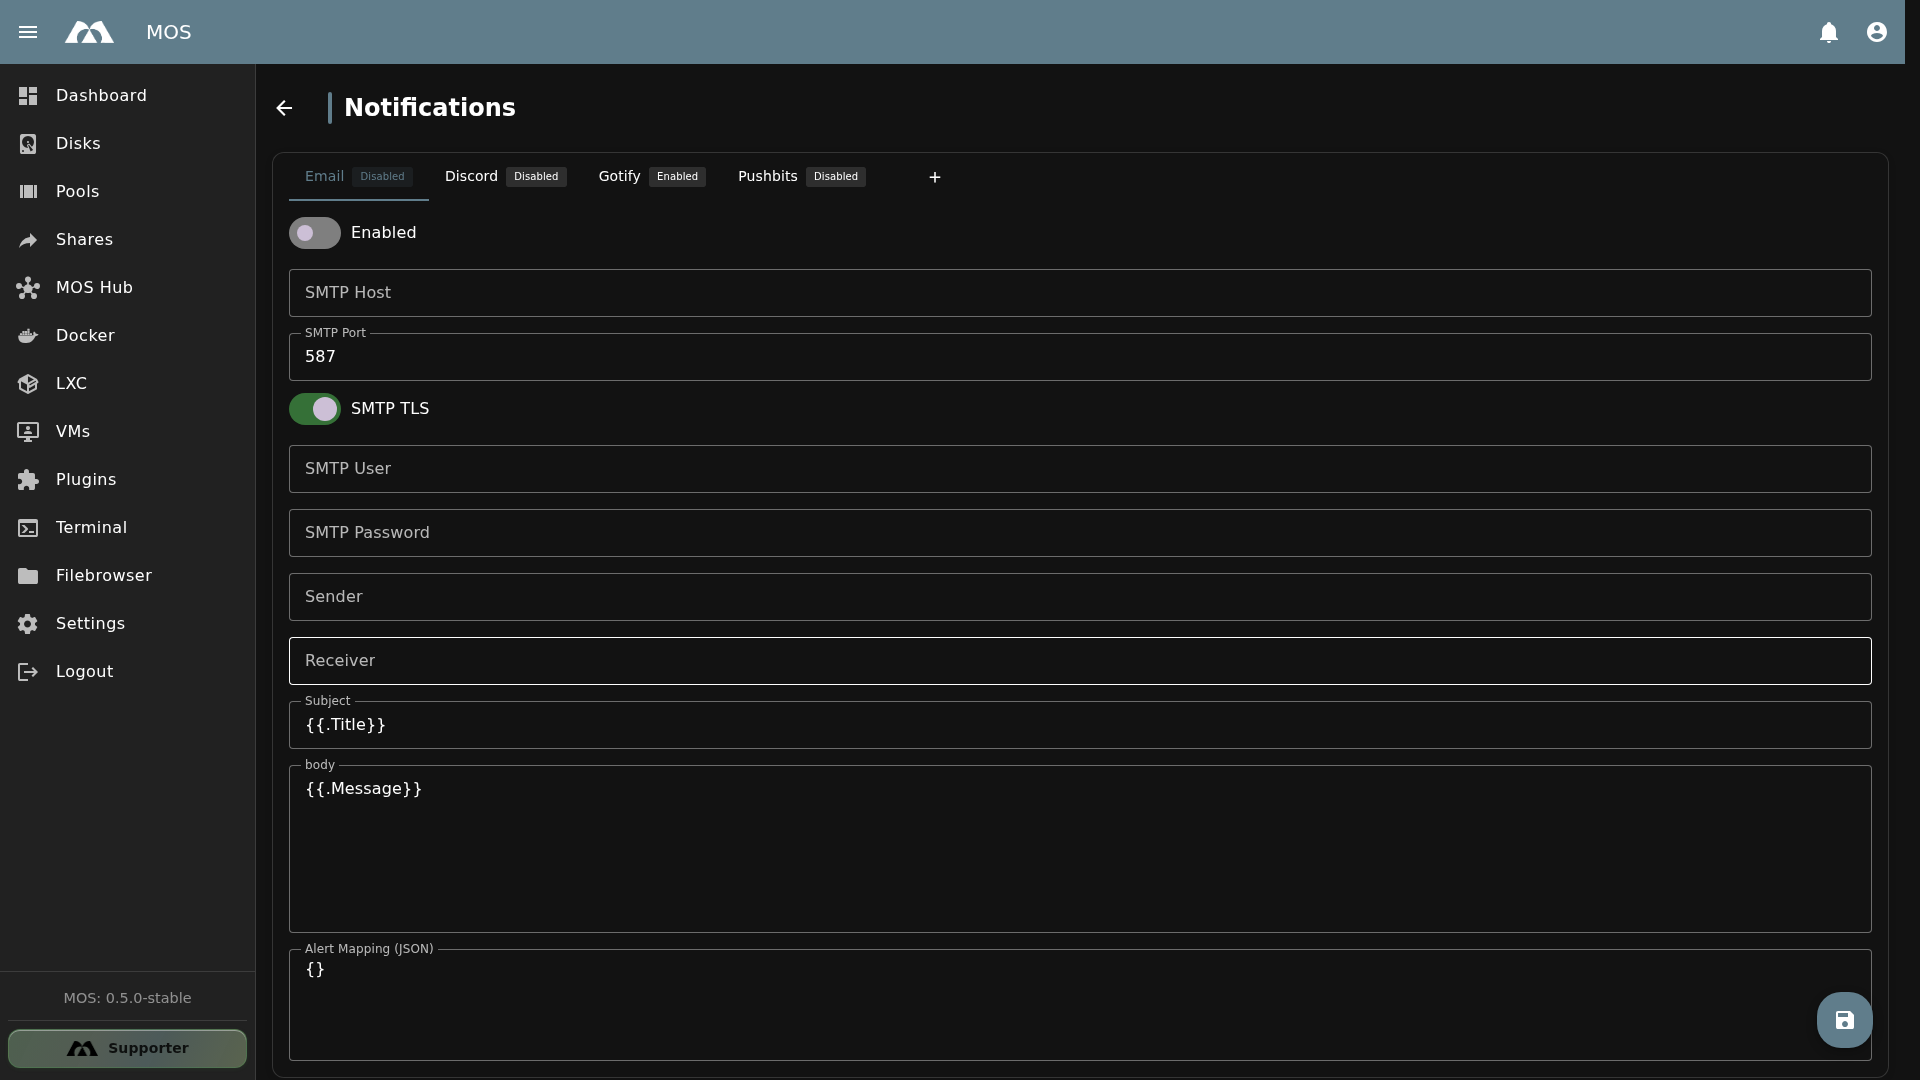Open the user account icon

[x=1877, y=32]
